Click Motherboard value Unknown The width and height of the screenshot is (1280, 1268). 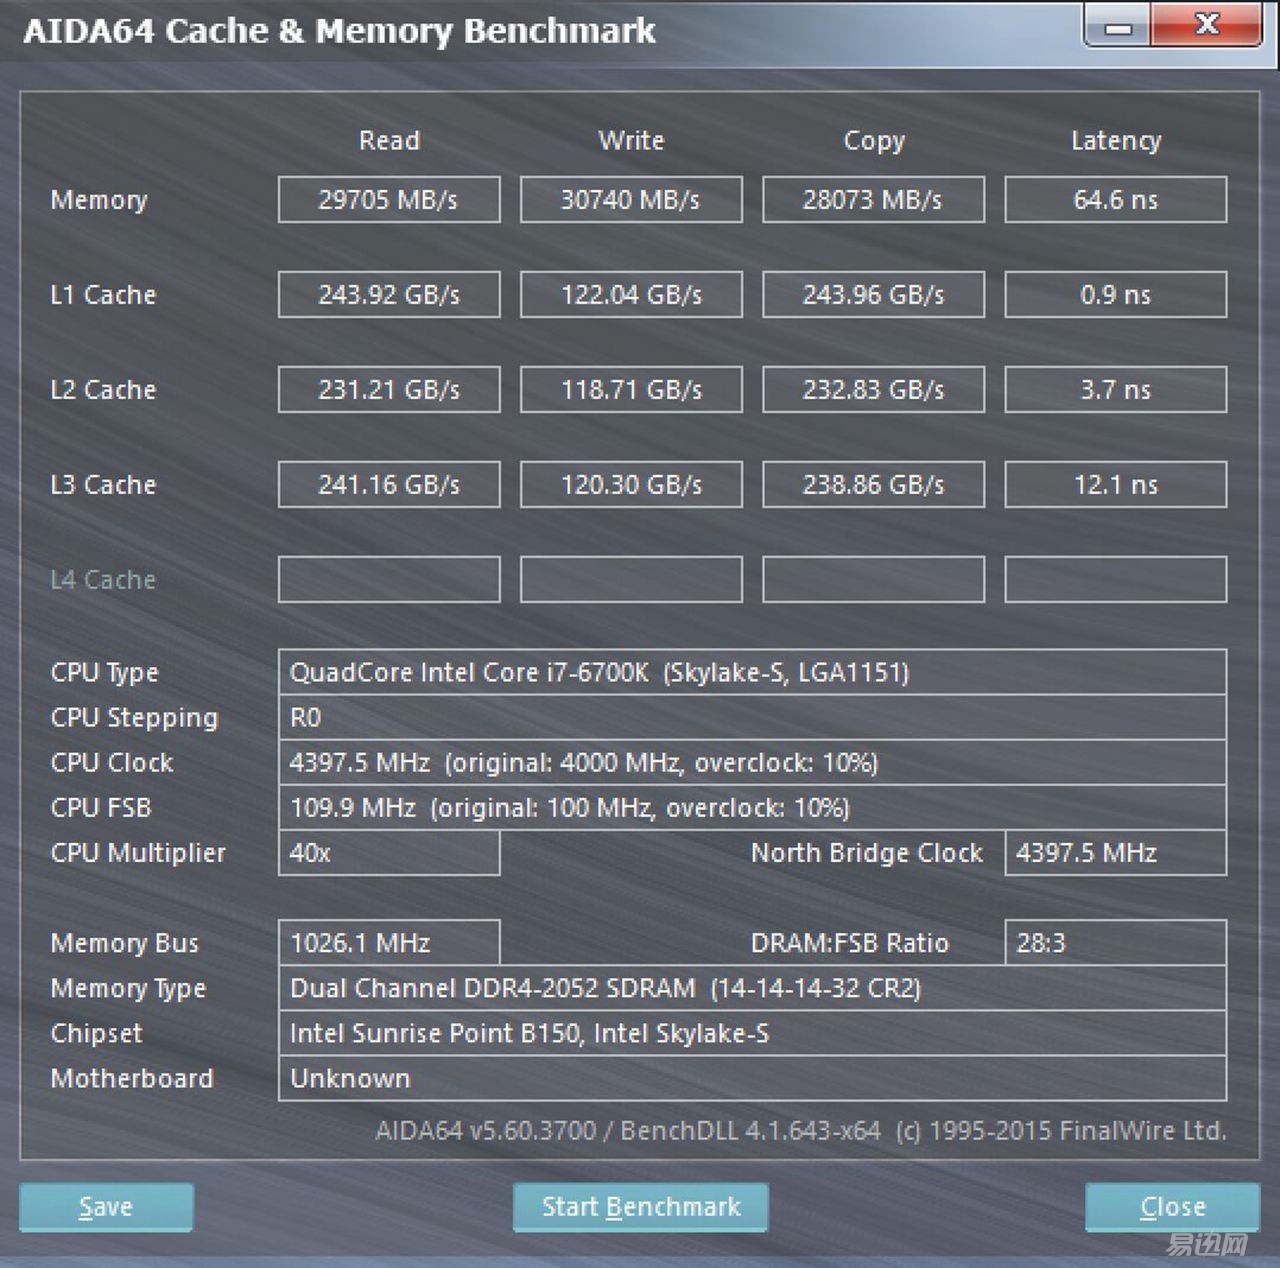click(752, 1078)
